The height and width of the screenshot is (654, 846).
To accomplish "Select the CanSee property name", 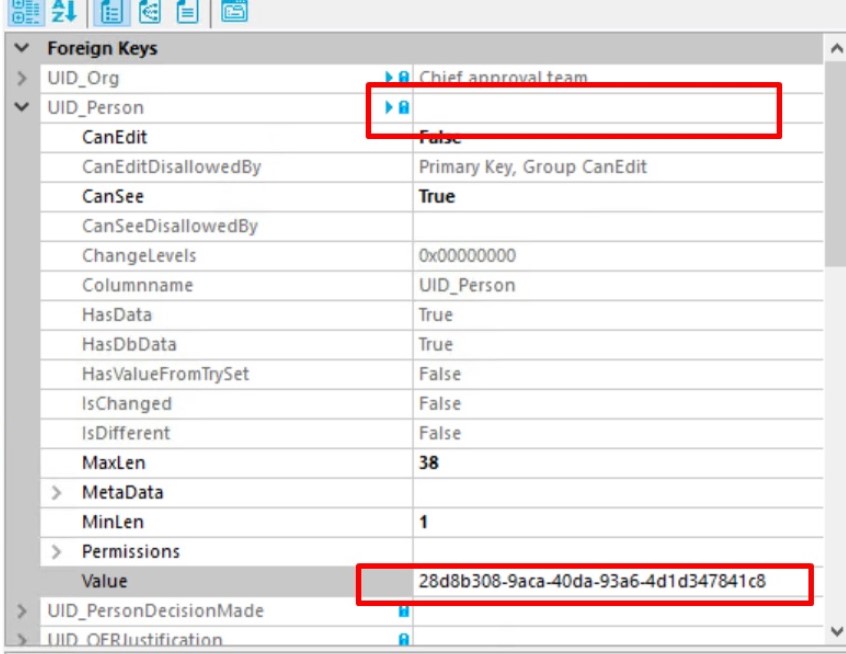I will tap(113, 196).
